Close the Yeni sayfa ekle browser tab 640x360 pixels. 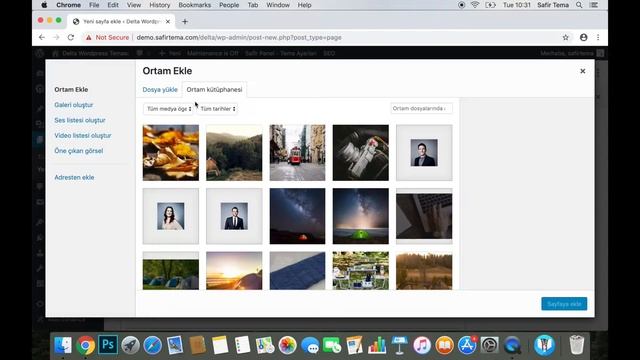click(168, 21)
